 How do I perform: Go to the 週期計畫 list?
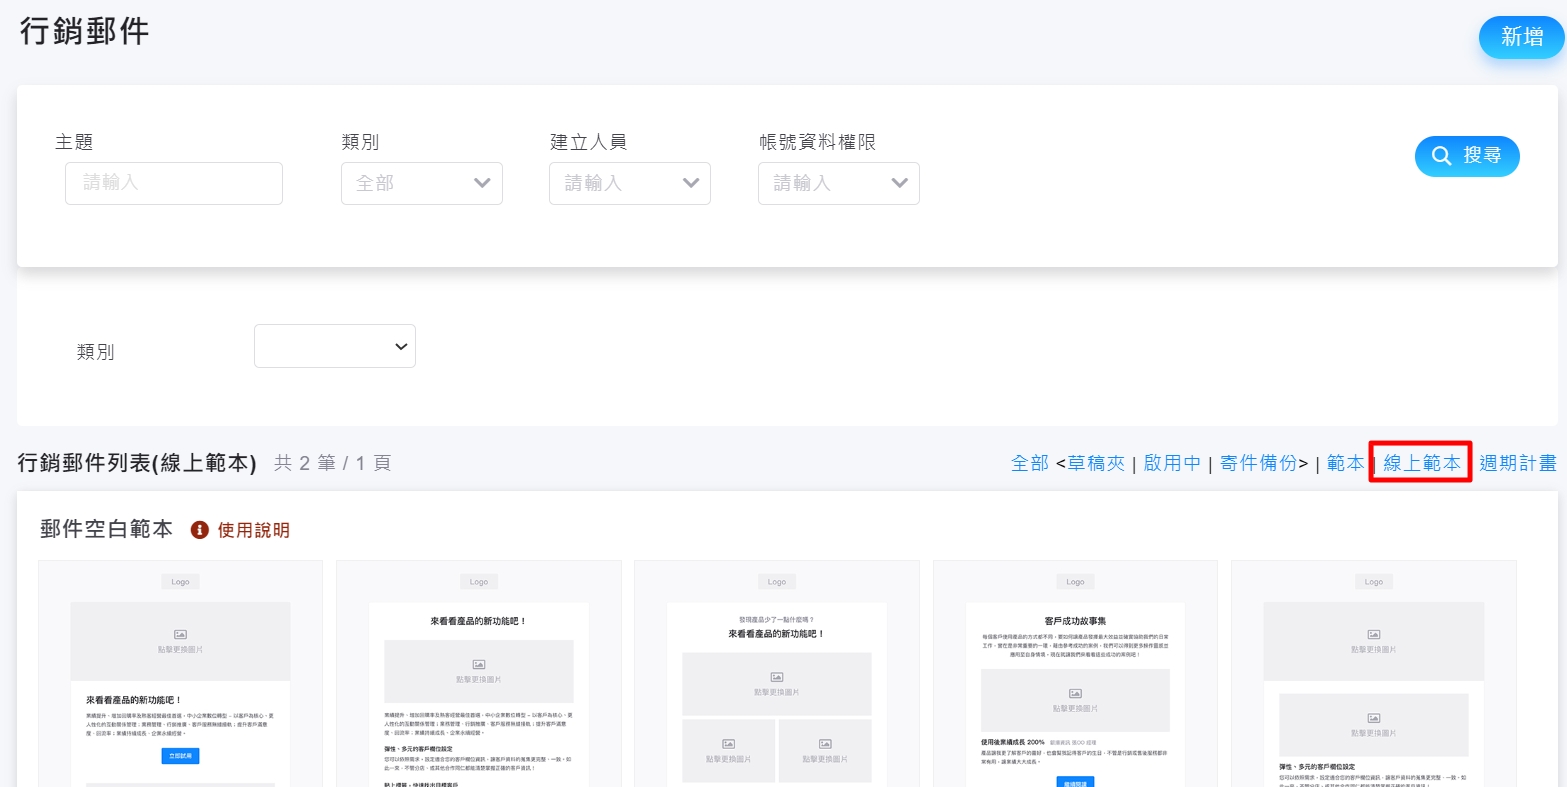tap(1517, 463)
